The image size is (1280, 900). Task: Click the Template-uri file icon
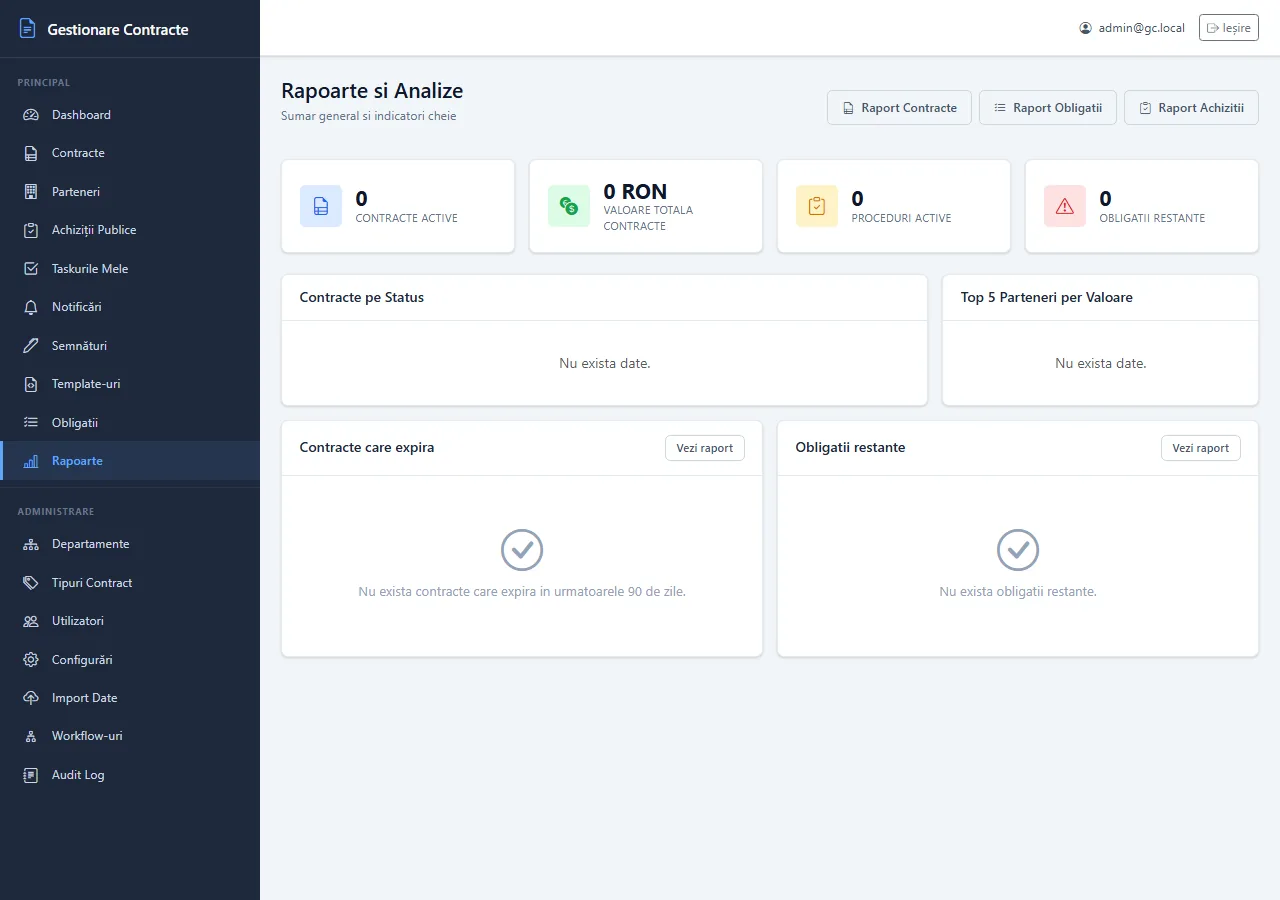click(31, 384)
